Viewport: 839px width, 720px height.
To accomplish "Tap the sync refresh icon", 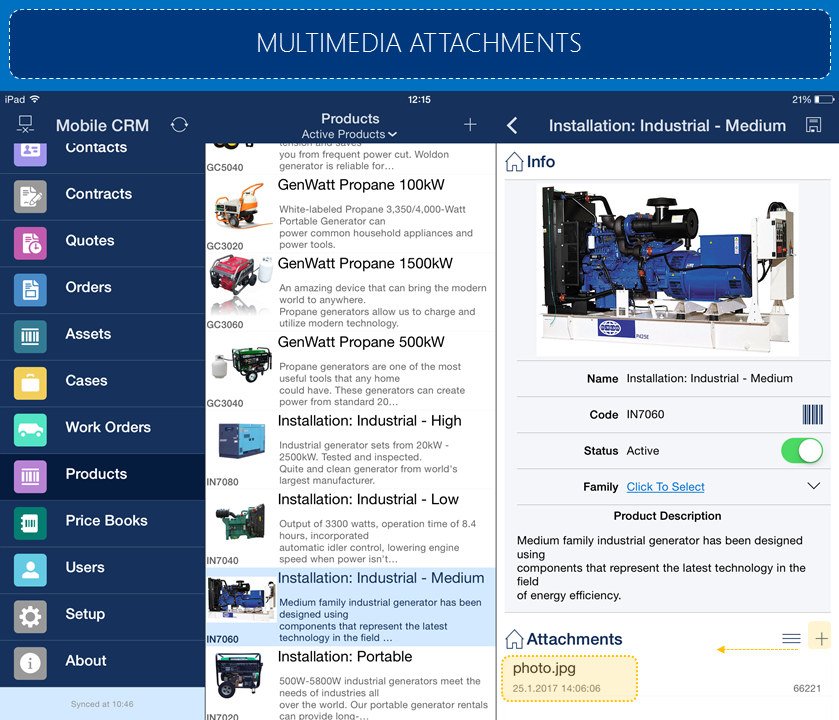I will [179, 125].
